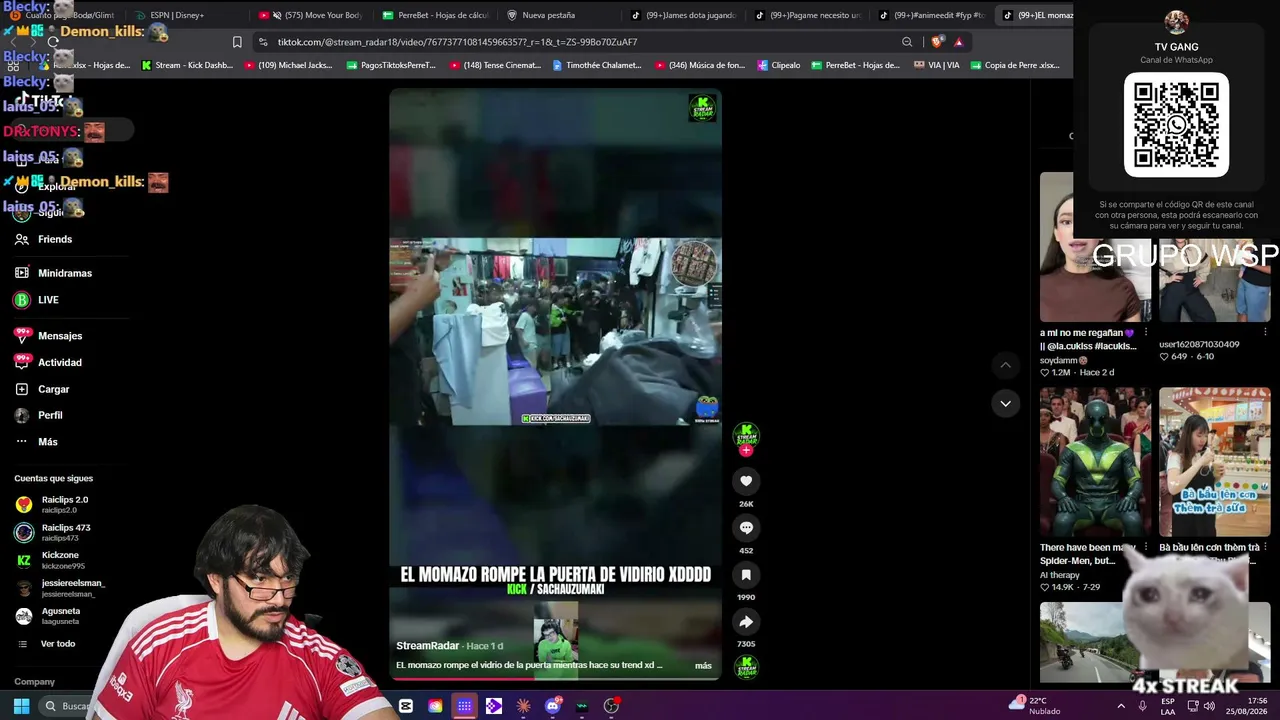Go to the next video with down arrow
The width and height of the screenshot is (1280, 720).
point(1005,403)
